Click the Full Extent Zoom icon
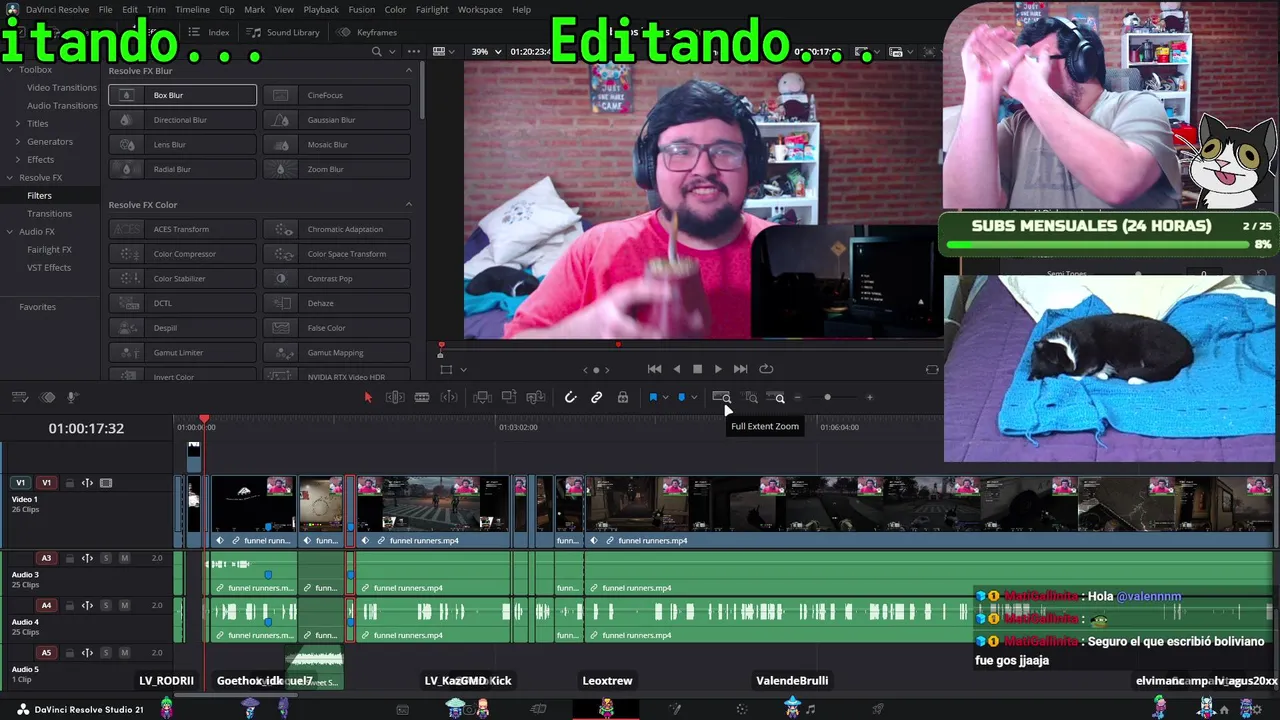The height and width of the screenshot is (720, 1280). click(x=721, y=397)
